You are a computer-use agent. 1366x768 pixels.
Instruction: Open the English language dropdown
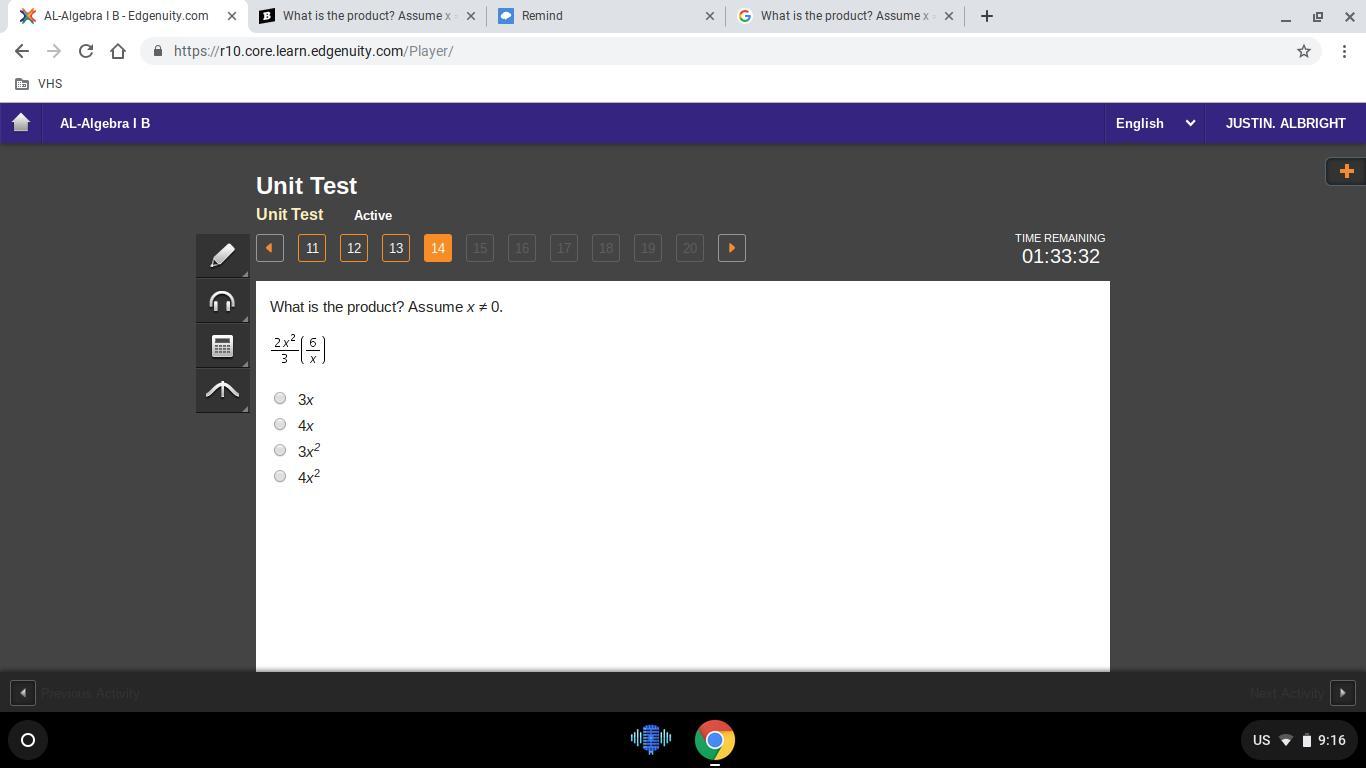pyautogui.click(x=1155, y=123)
